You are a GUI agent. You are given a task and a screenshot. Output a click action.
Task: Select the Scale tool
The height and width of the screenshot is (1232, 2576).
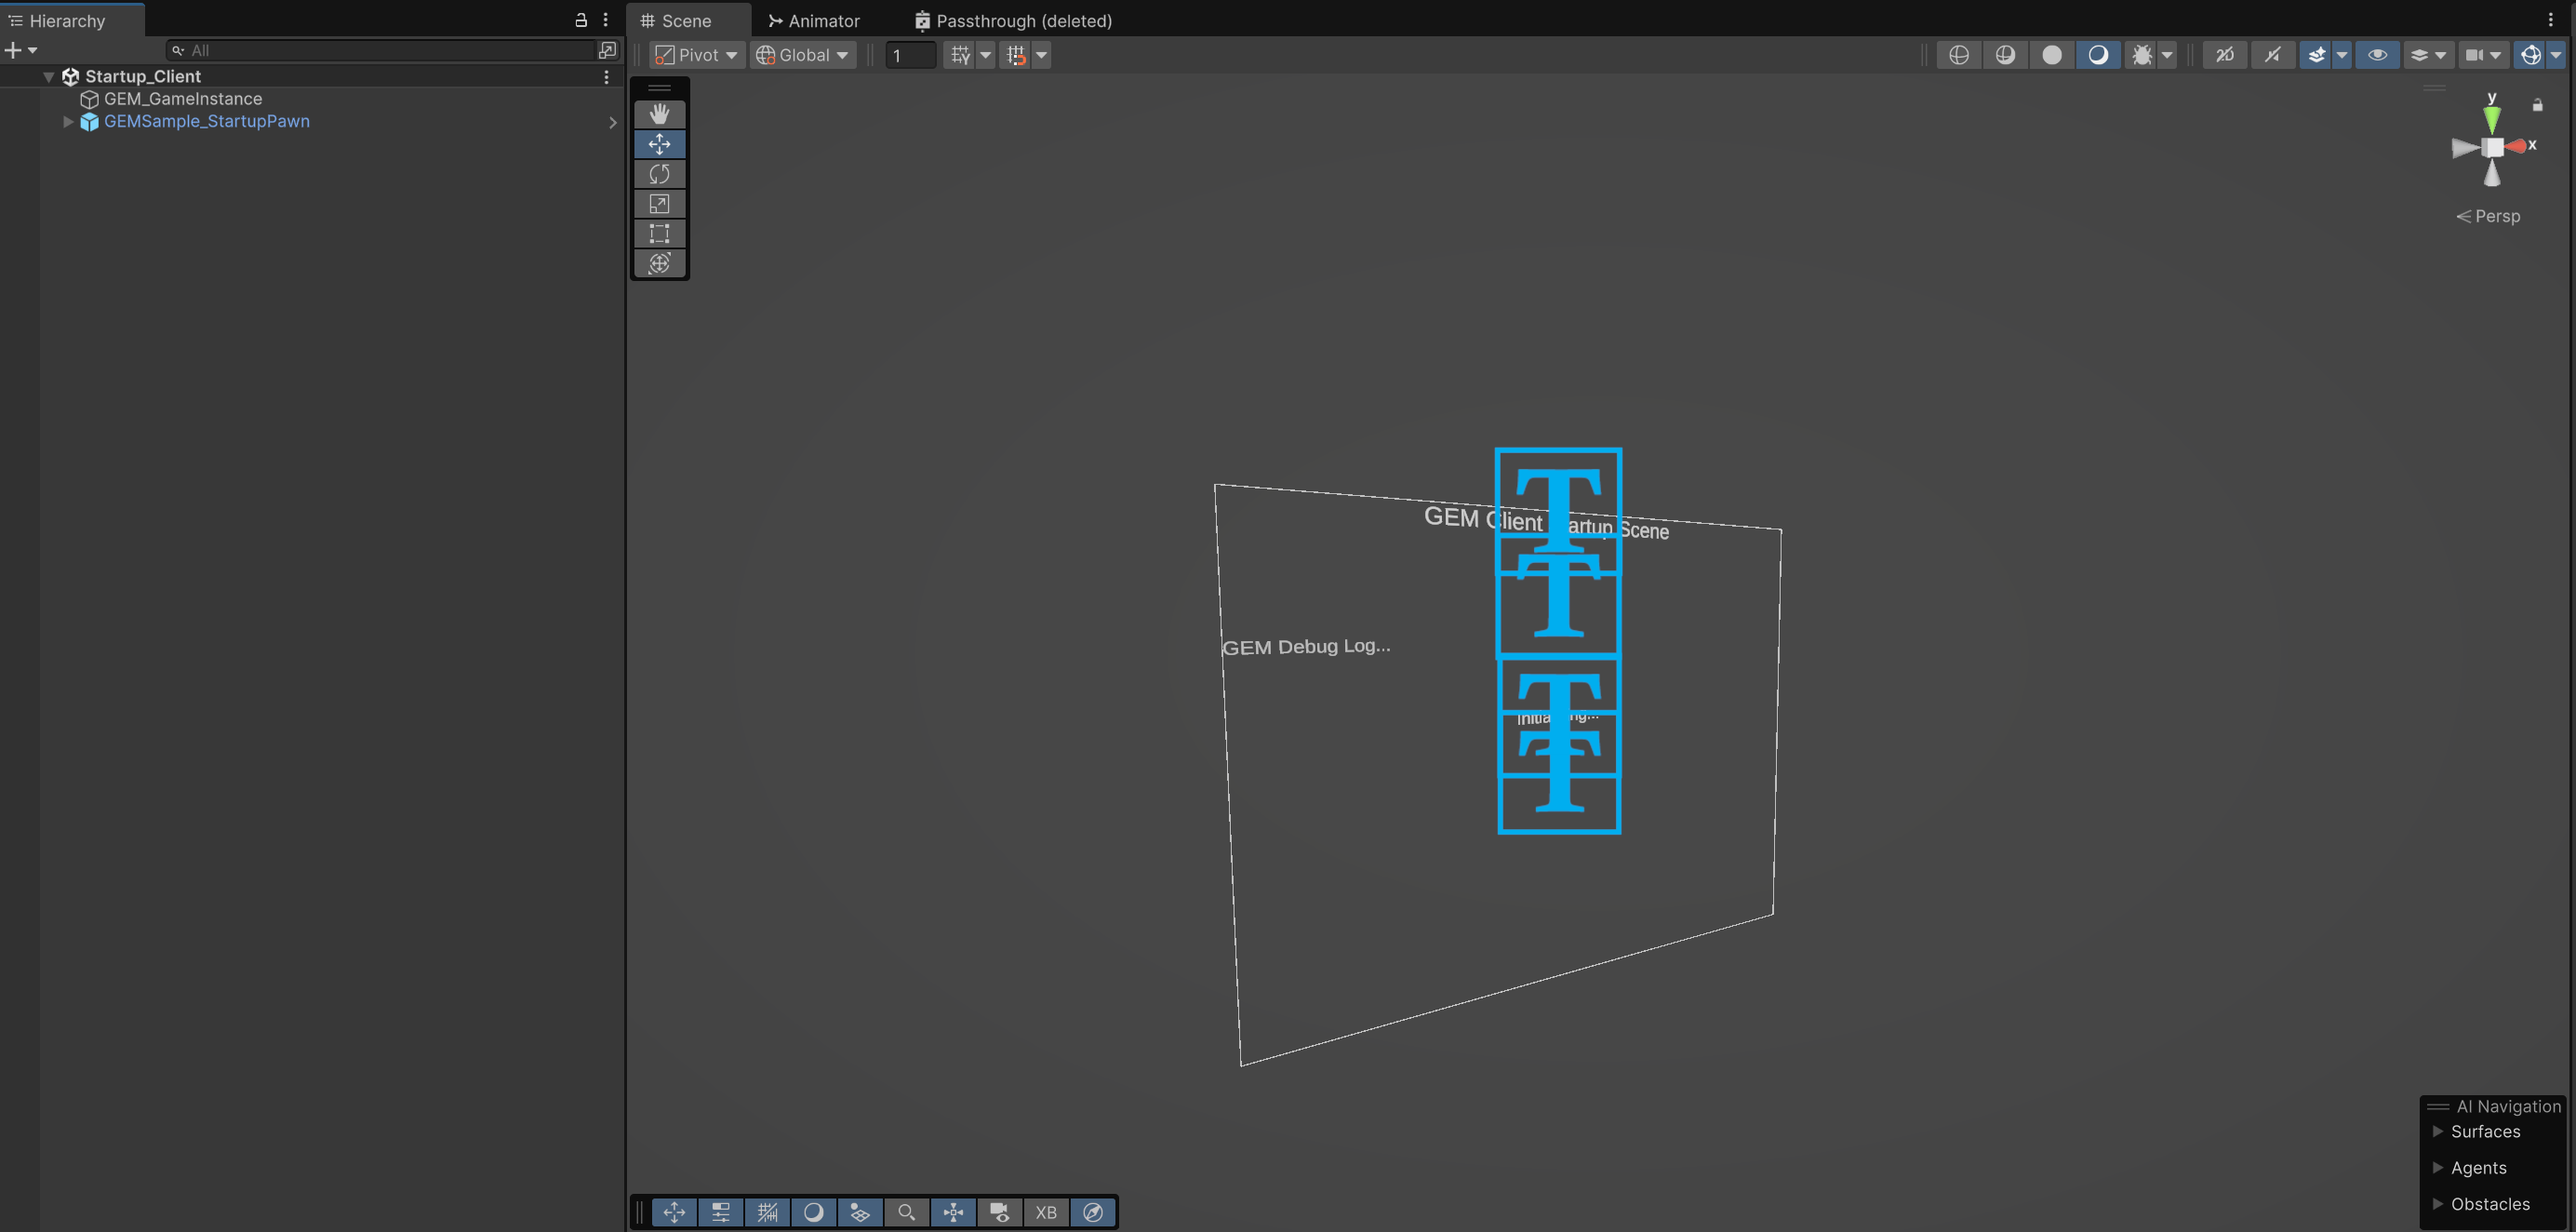(x=659, y=204)
